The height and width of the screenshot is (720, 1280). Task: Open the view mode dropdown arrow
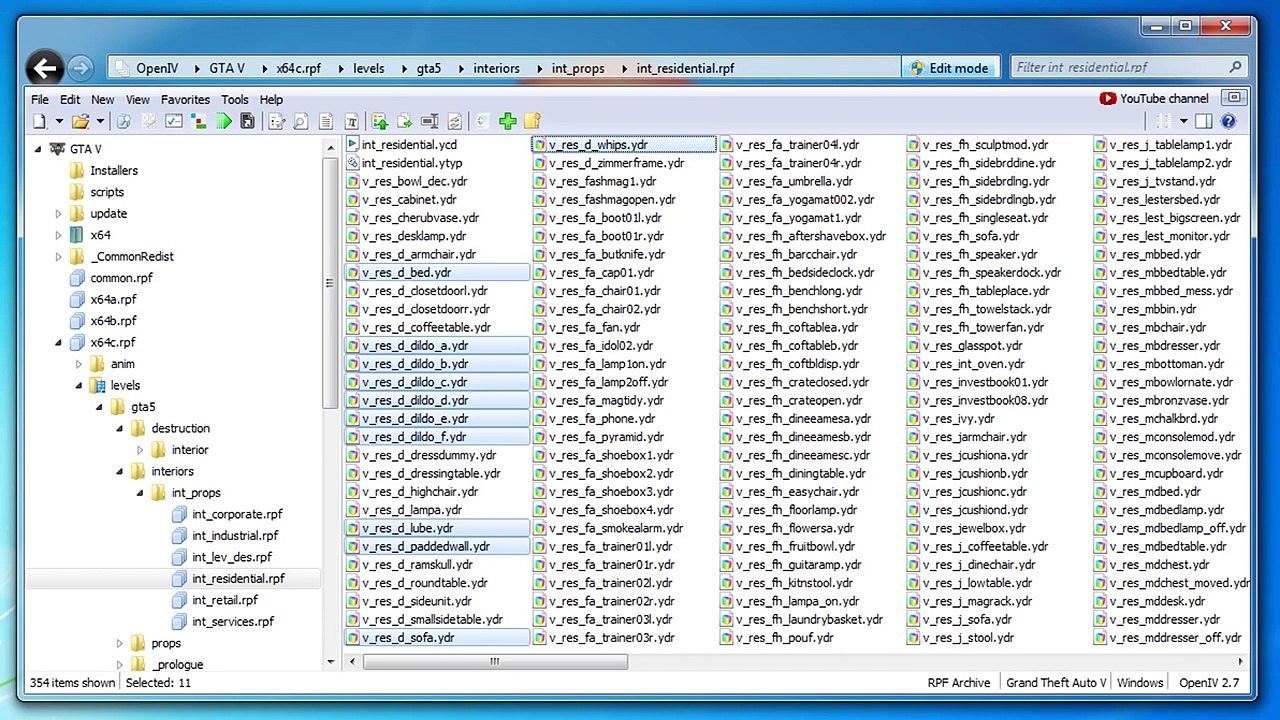1183,121
